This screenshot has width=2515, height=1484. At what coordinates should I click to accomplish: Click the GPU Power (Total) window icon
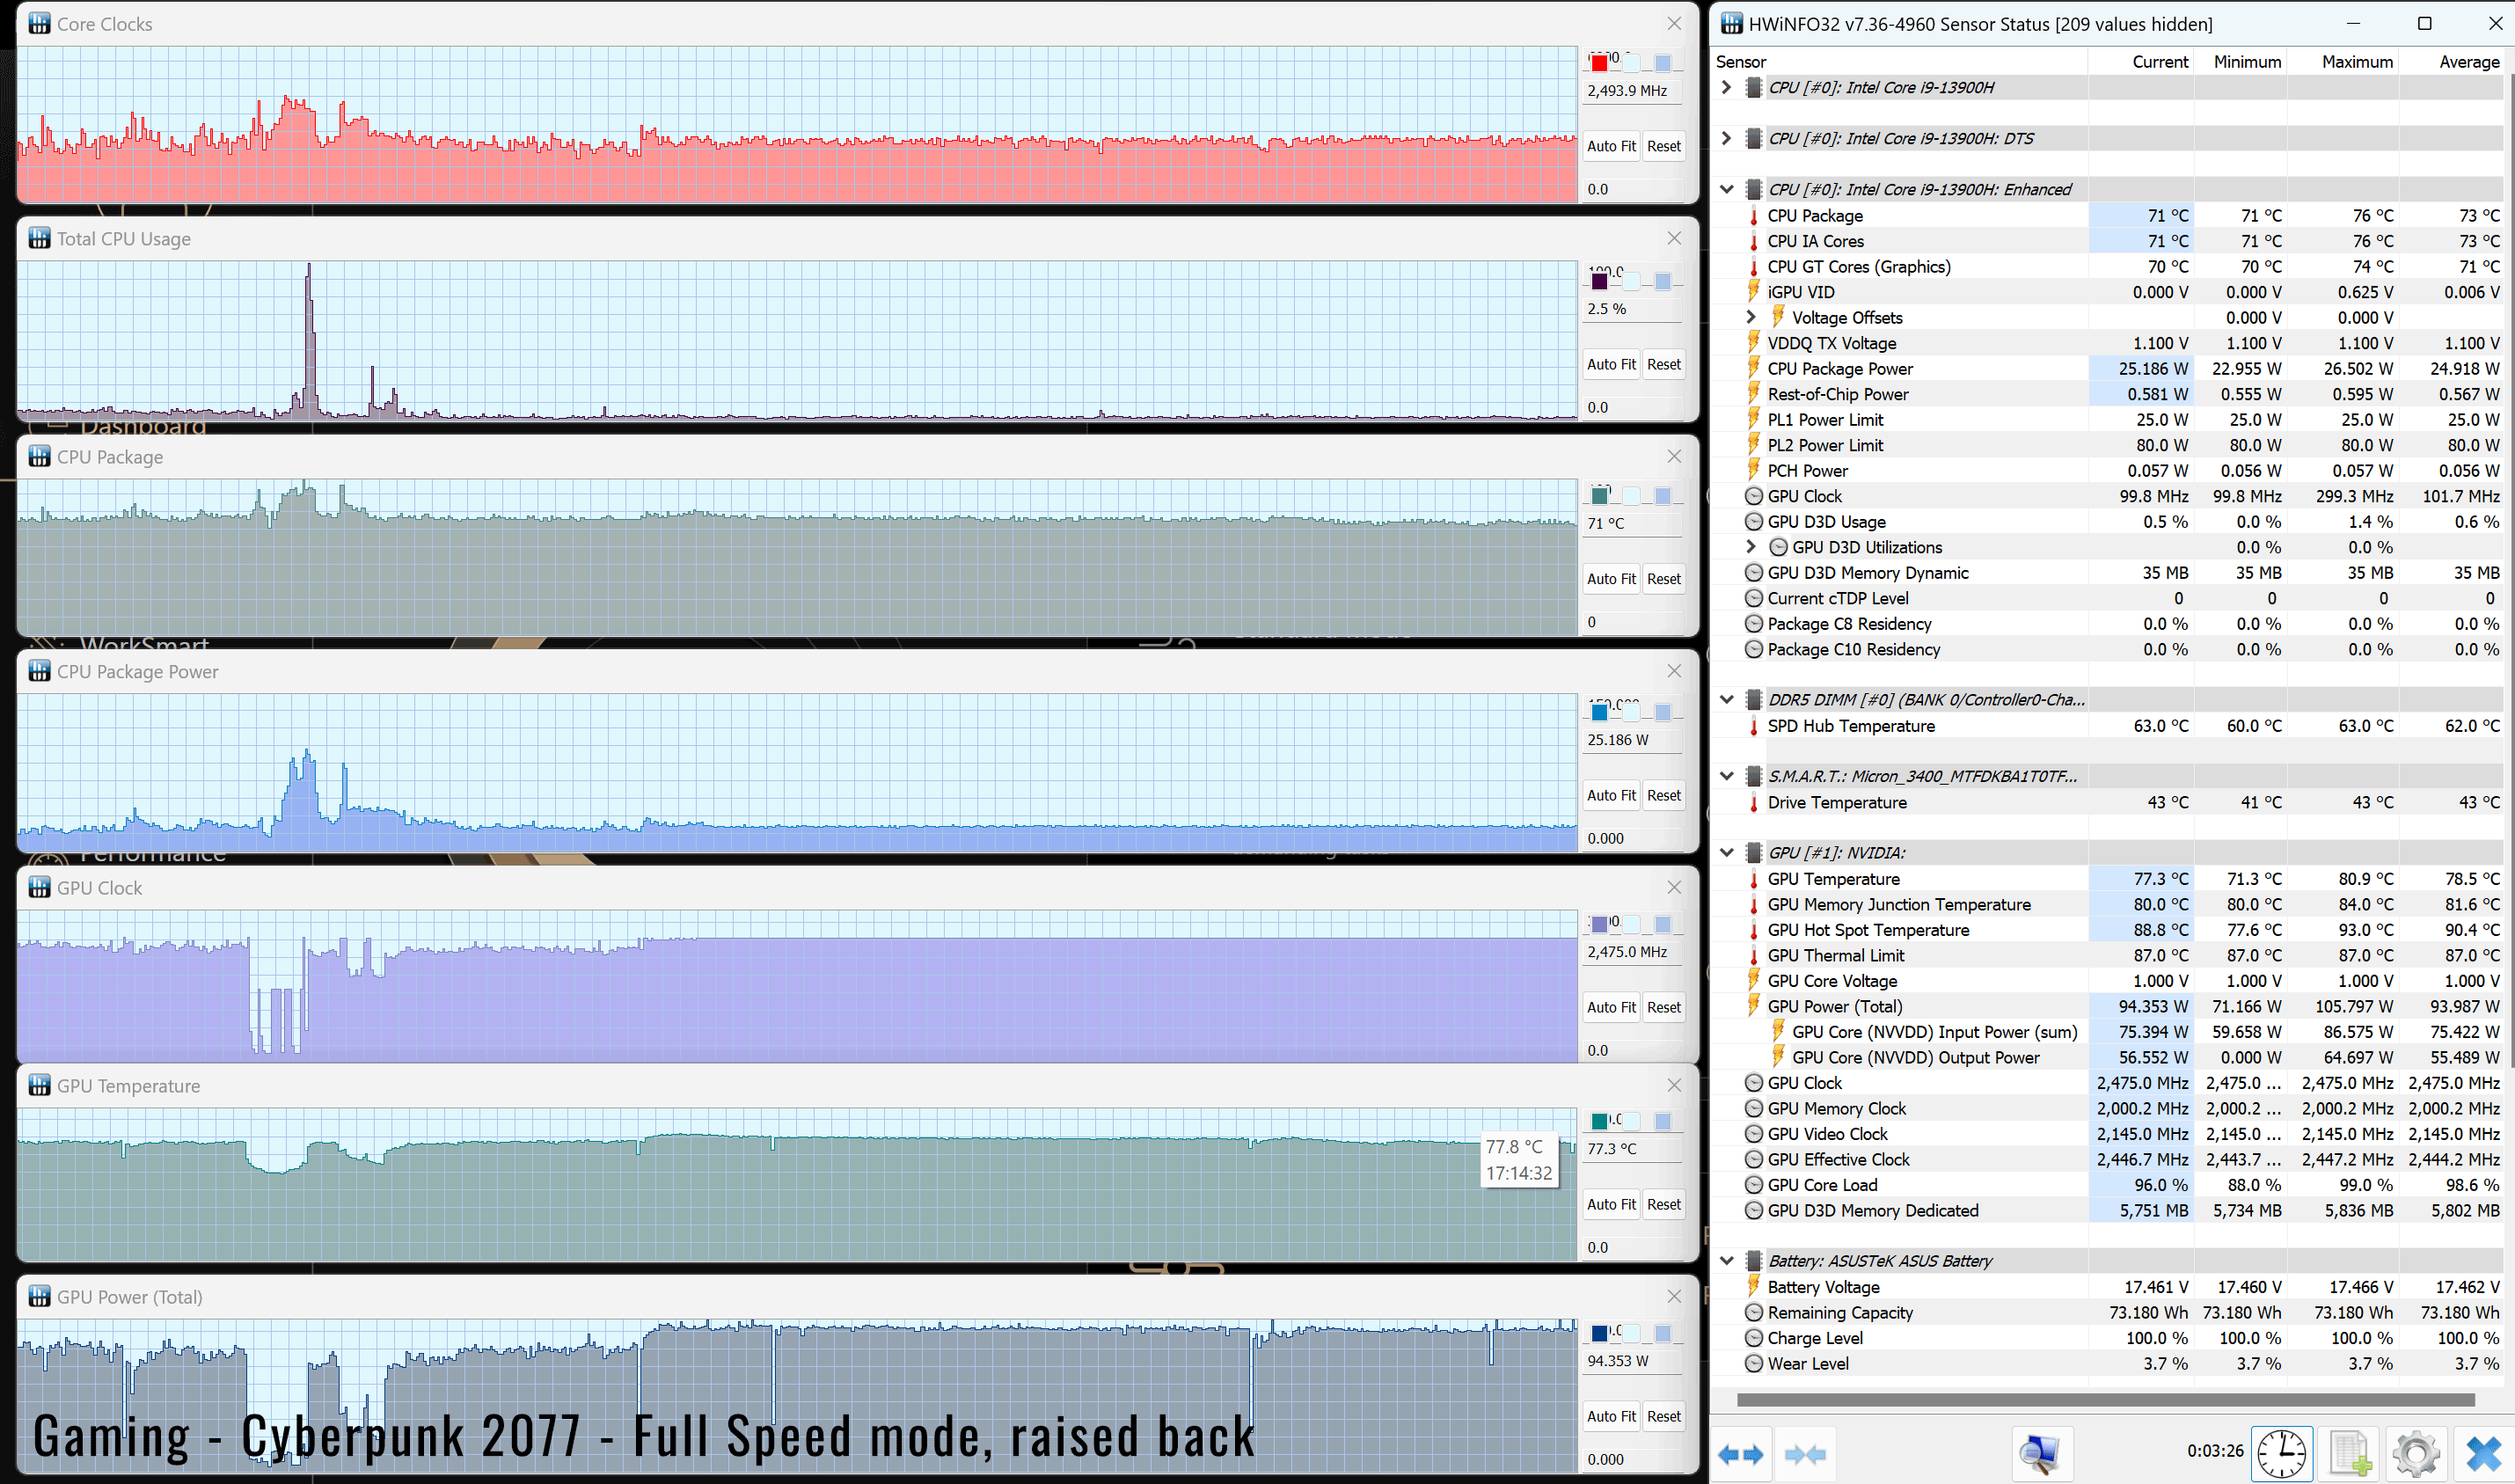39,1296
